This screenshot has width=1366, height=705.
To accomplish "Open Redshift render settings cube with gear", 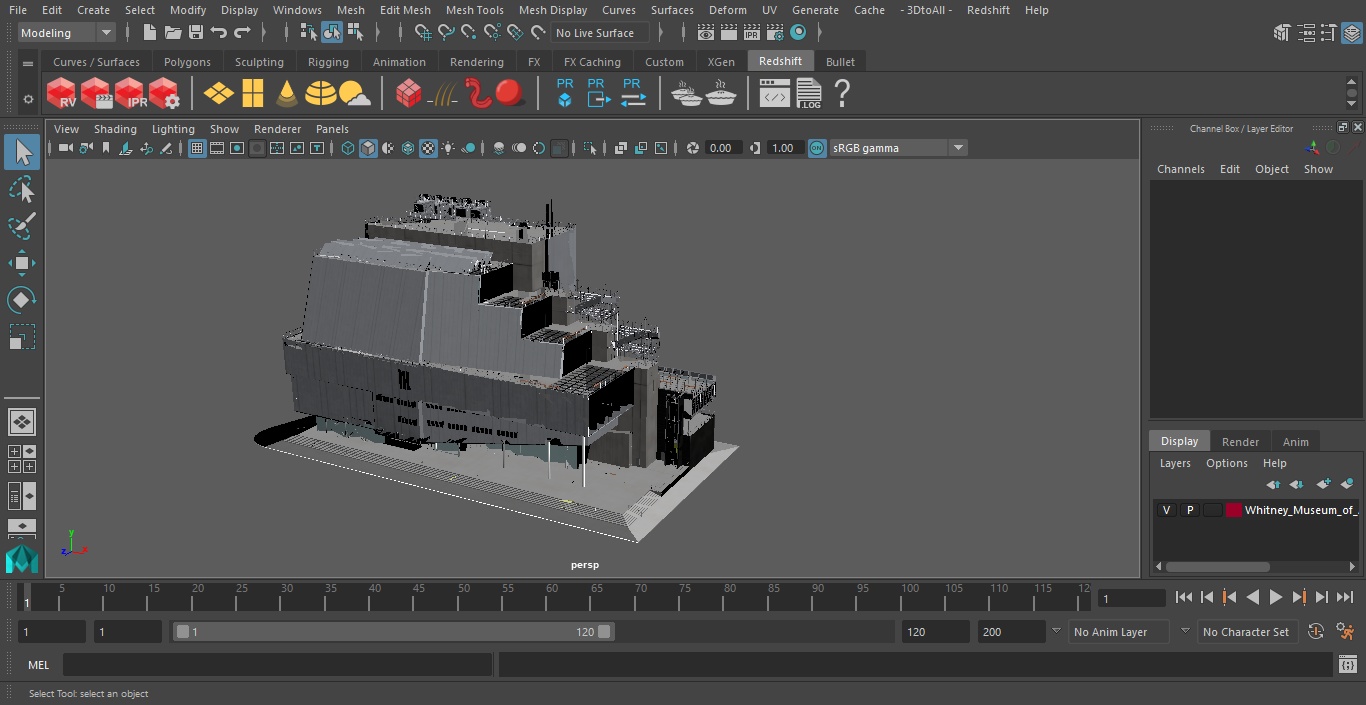I will (x=164, y=94).
